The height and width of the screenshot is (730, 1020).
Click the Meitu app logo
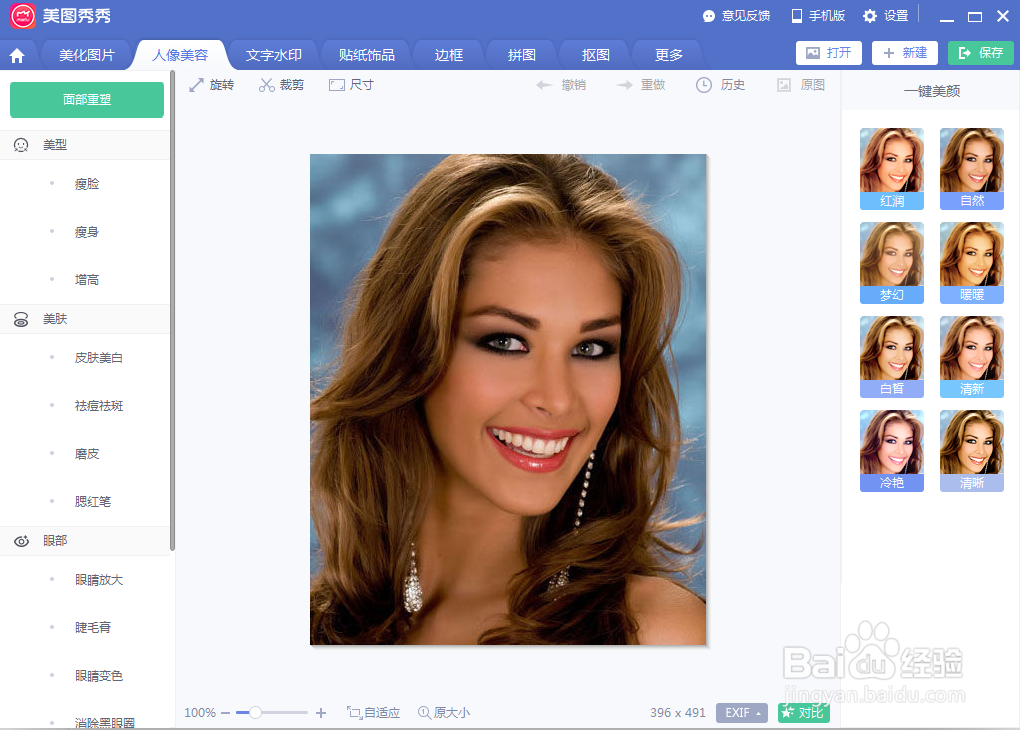click(x=23, y=16)
